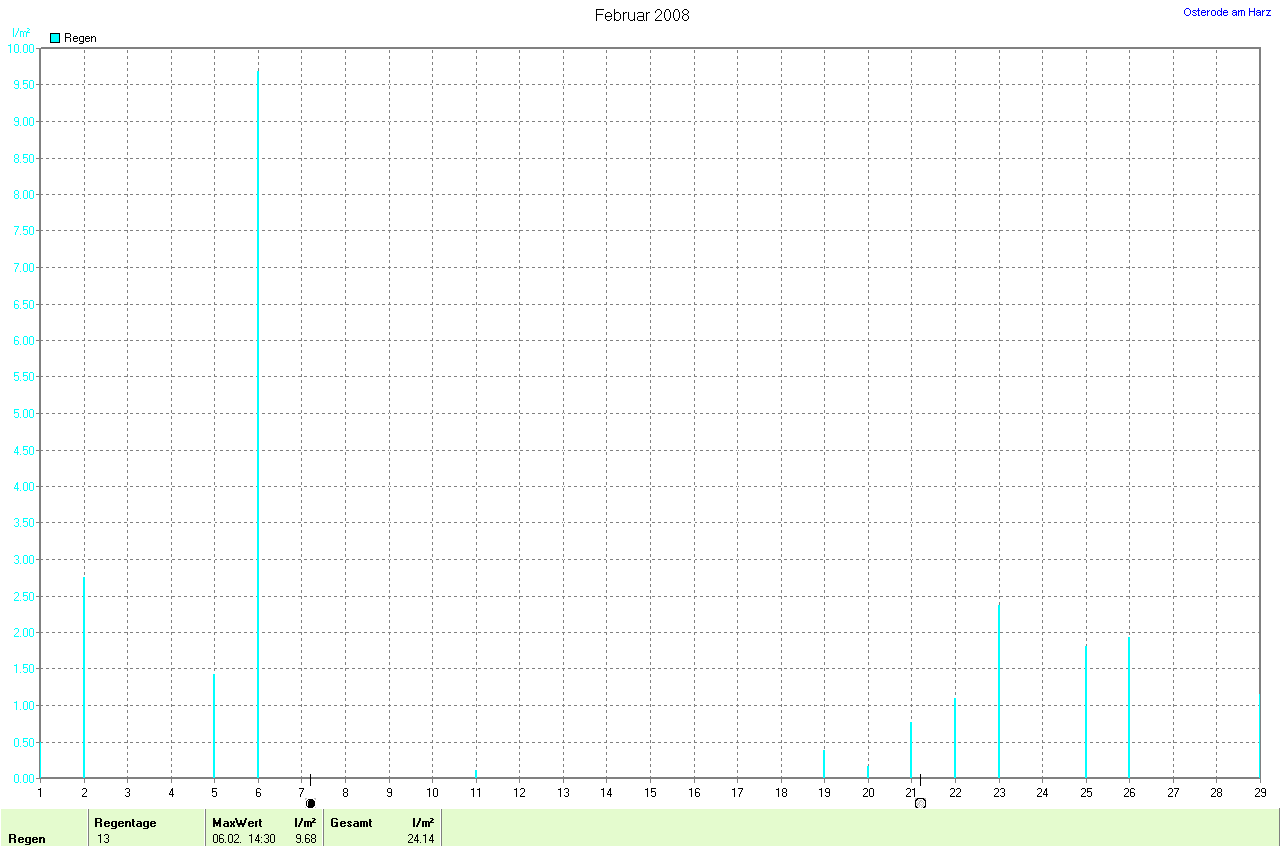Click the new moon icon below day 7
Image resolution: width=1280 pixels, height=846 pixels.
tap(310, 803)
